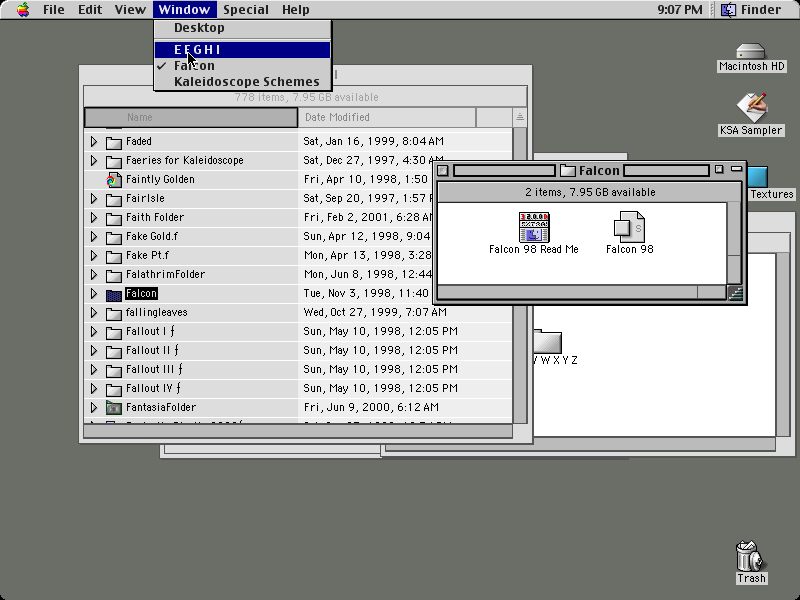The image size is (800, 600).
Task: Click the Faintly Golden file icon
Action: click(113, 180)
